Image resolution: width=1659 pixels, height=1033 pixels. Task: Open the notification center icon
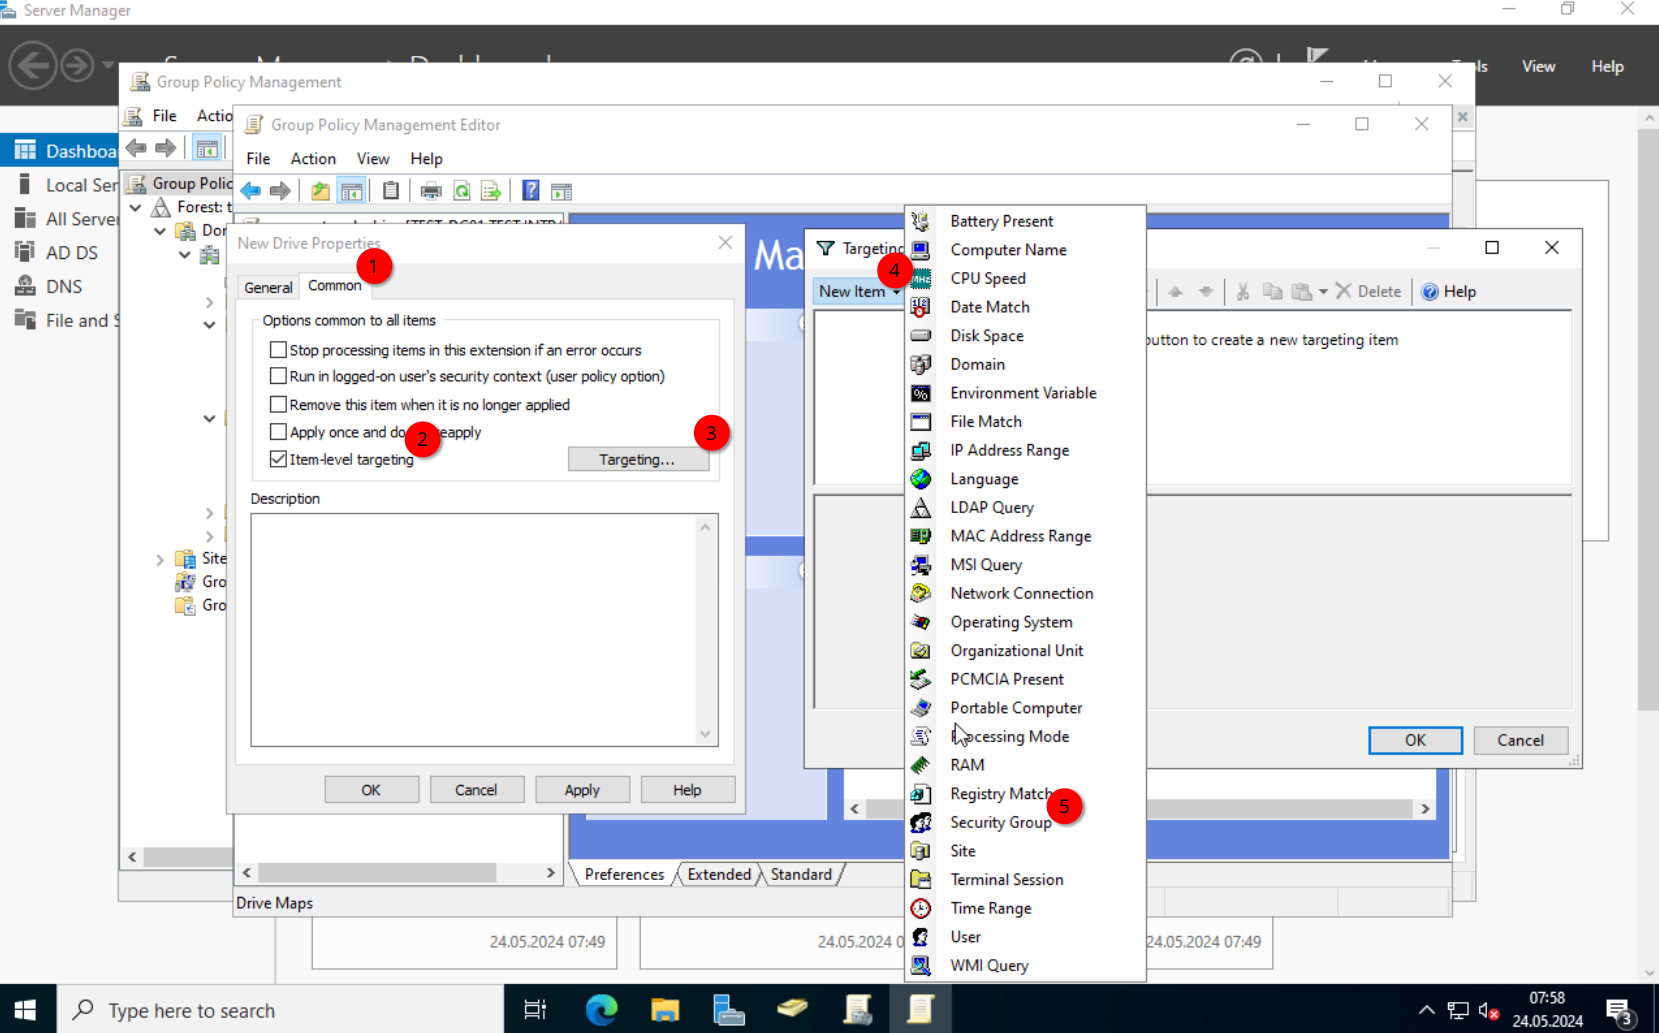point(1619,1011)
